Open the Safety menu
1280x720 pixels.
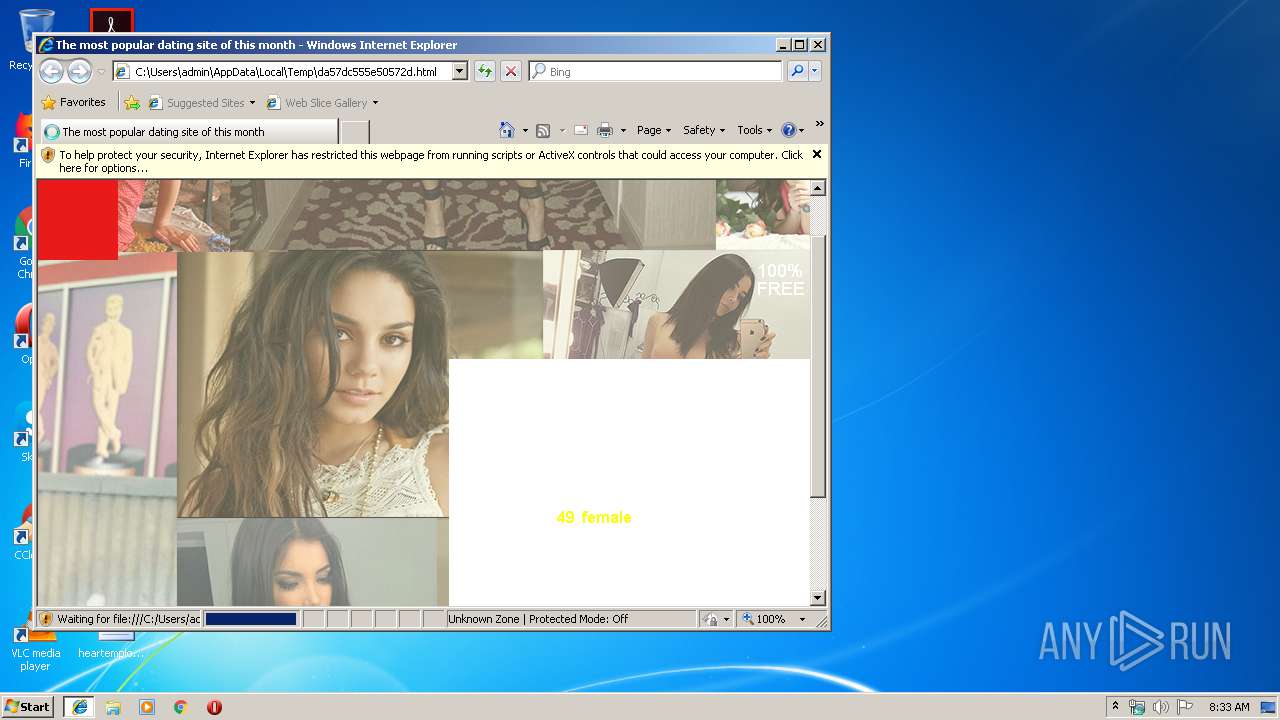704,130
